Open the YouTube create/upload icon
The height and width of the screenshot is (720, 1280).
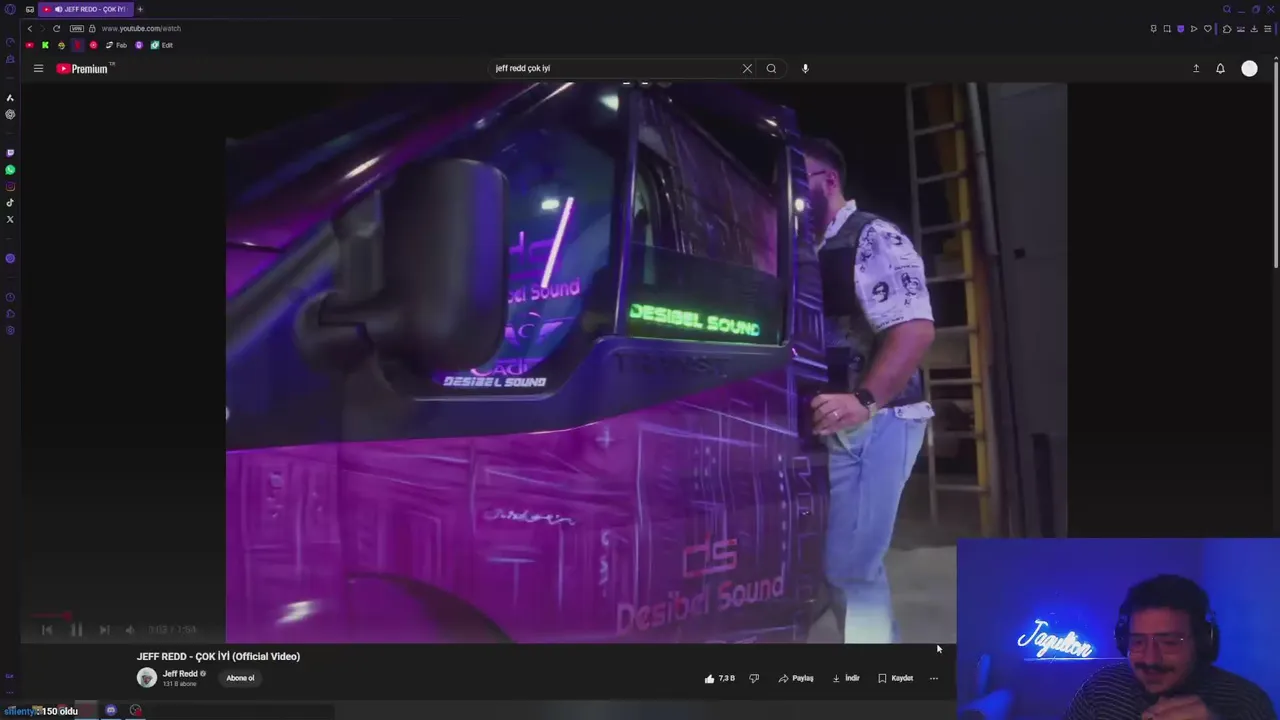click(x=1196, y=68)
